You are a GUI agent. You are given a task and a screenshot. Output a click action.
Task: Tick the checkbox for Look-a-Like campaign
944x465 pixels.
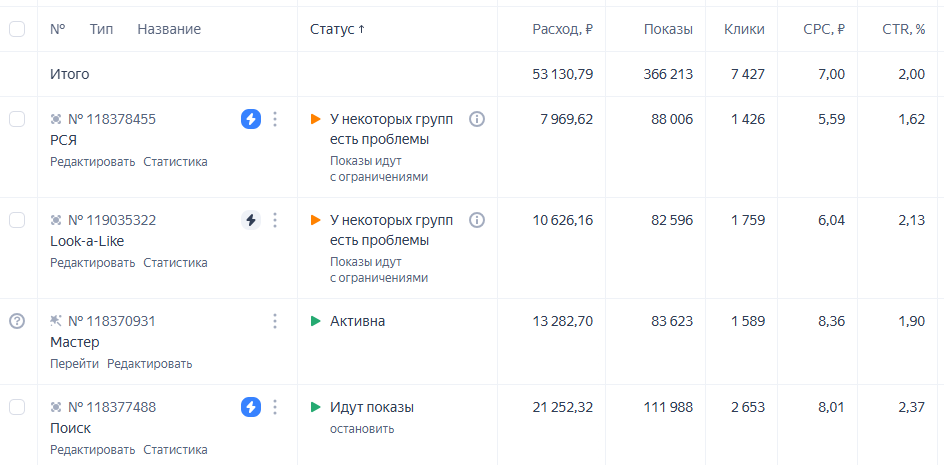17,220
